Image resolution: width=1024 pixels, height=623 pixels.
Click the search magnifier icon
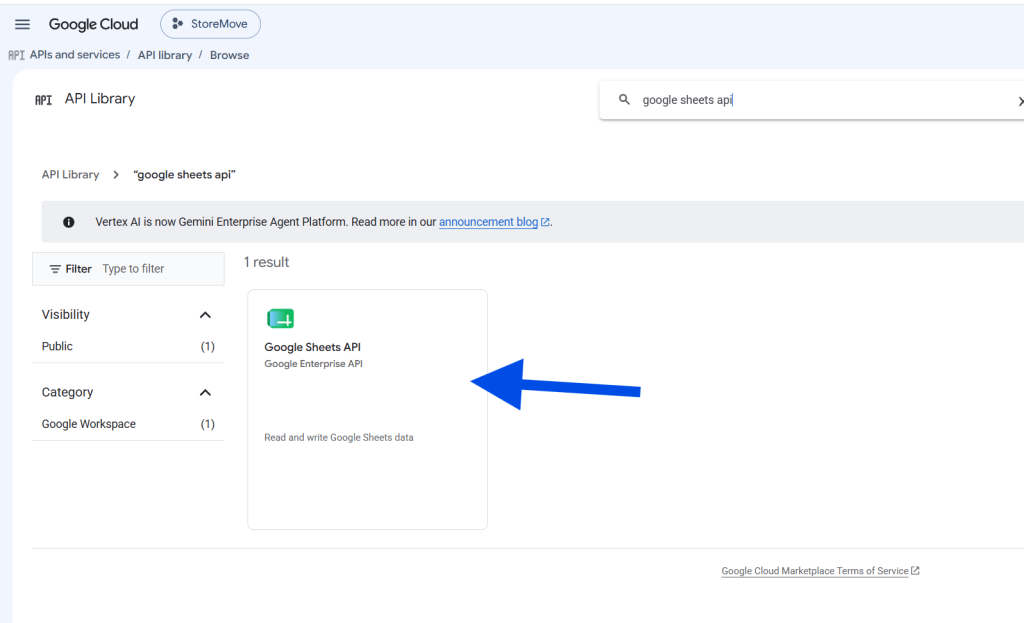[x=624, y=100]
